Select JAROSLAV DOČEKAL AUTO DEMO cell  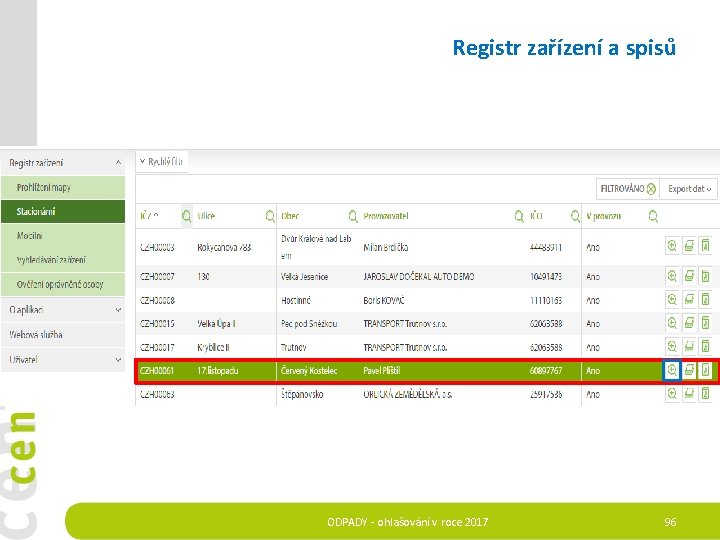coord(418,276)
